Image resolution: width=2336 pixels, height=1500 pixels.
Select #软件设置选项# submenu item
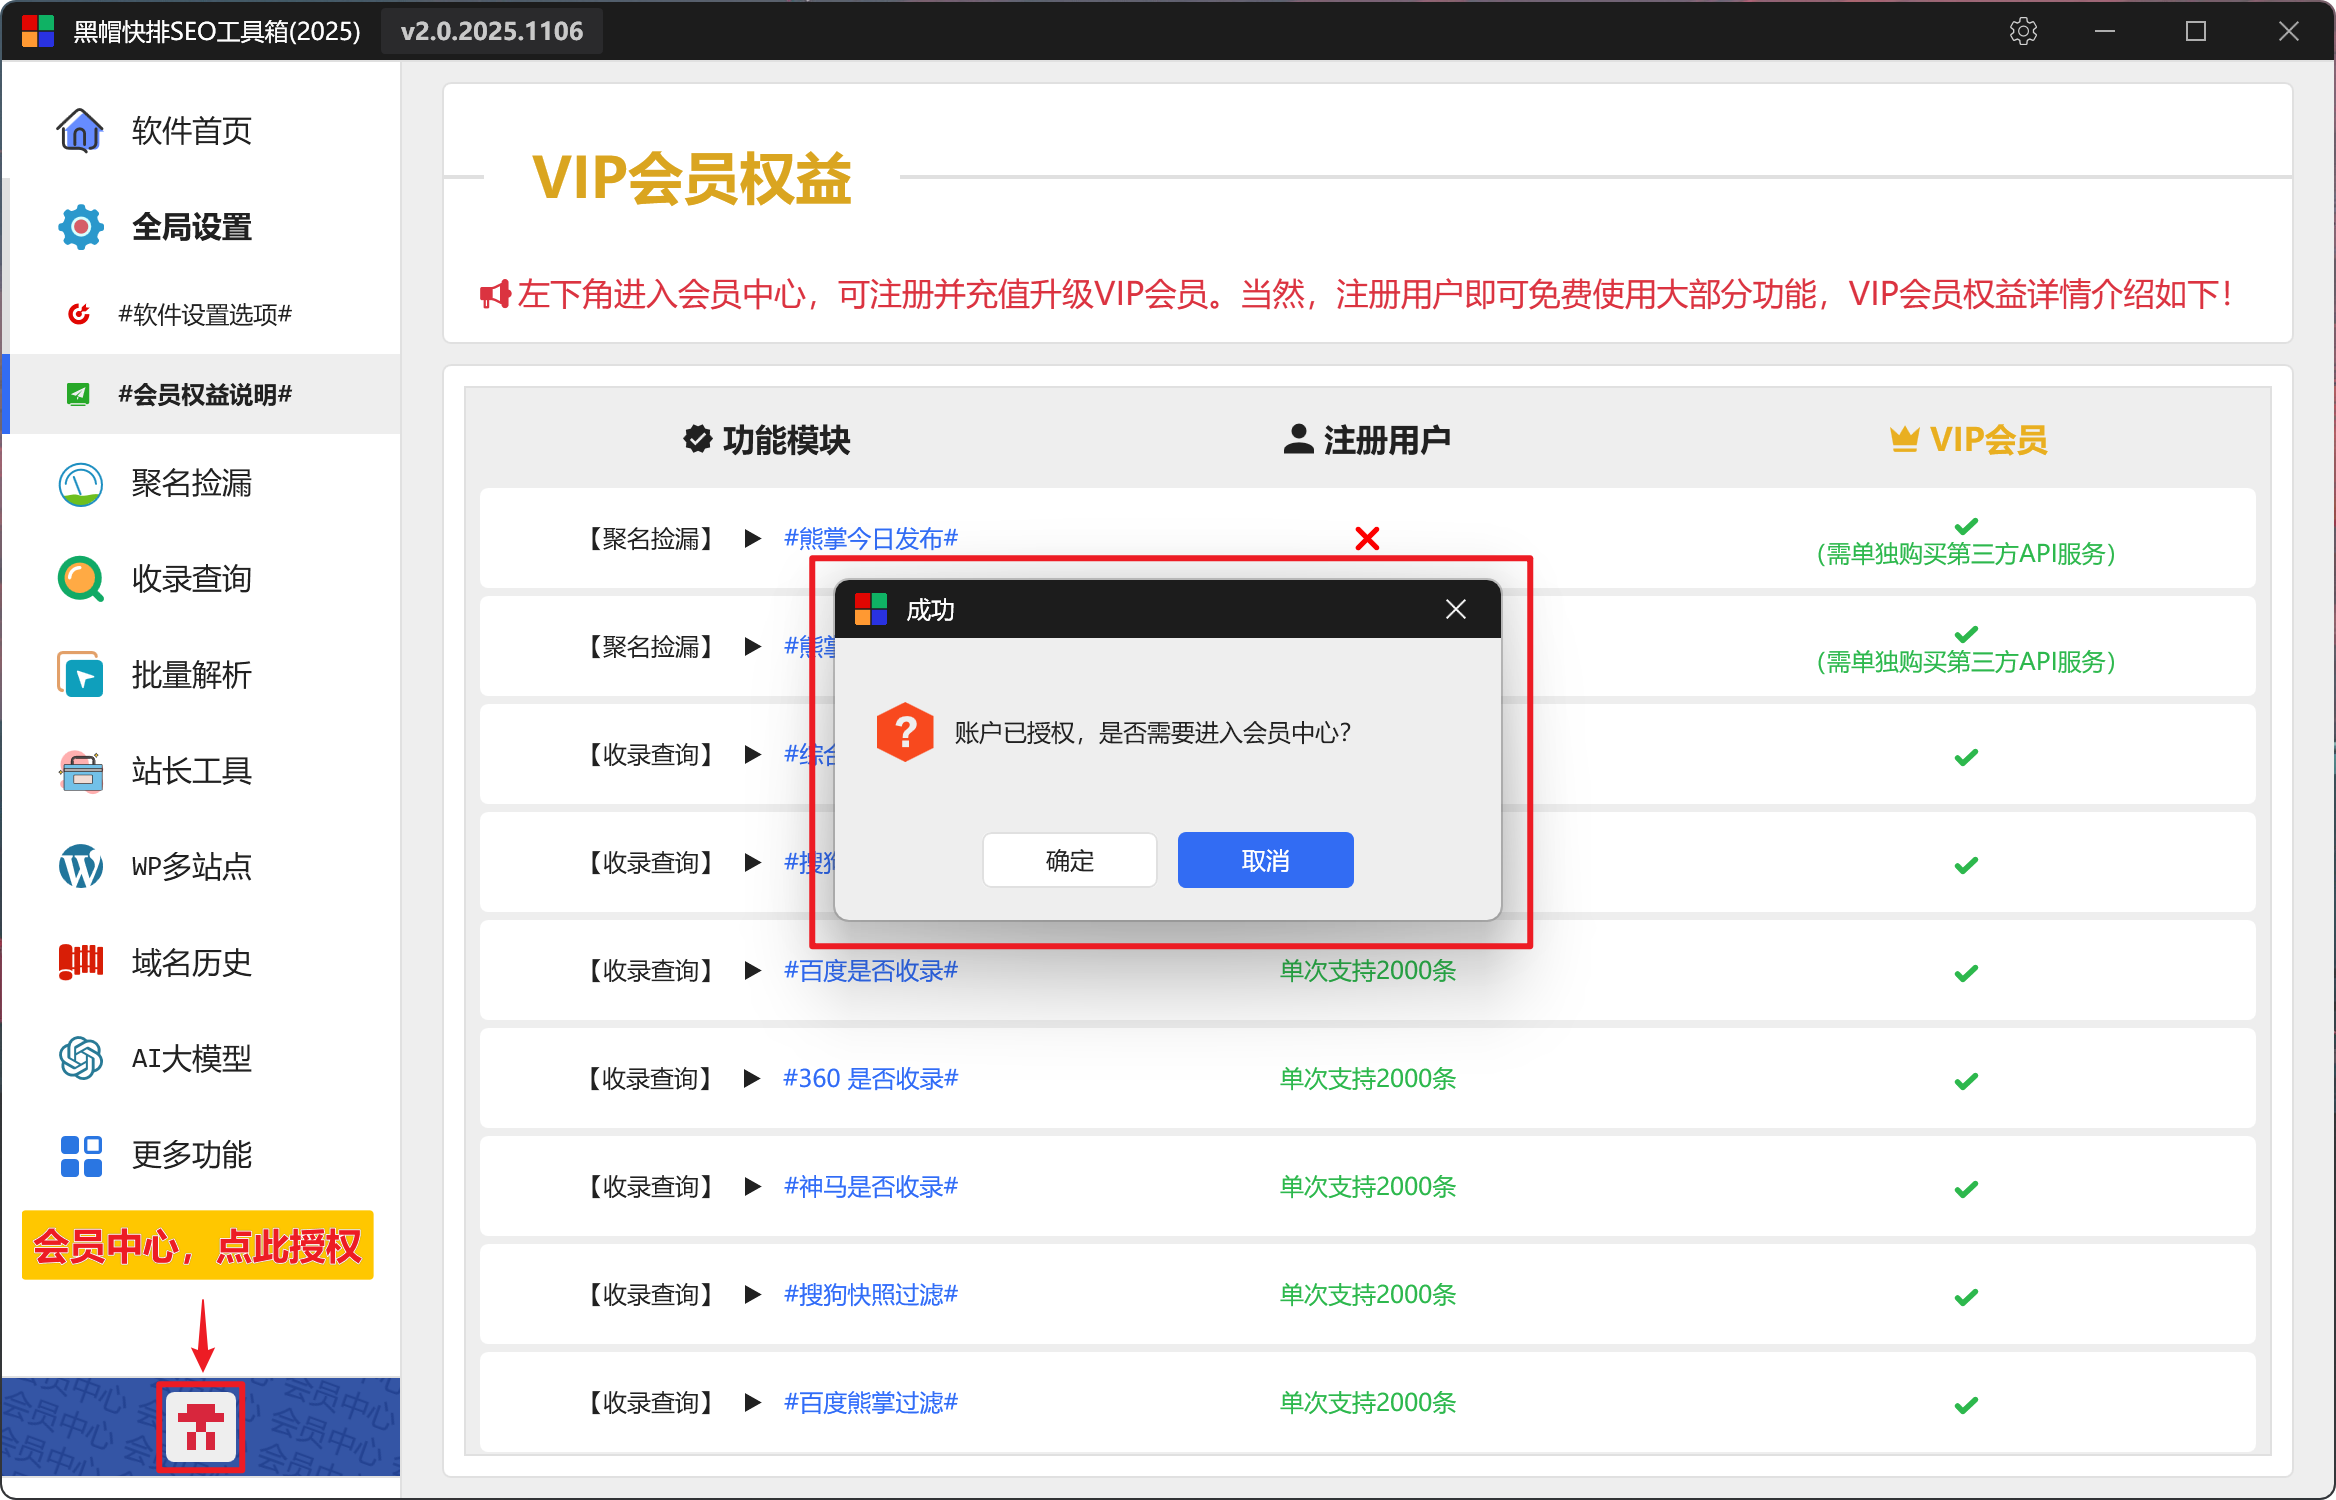[x=204, y=314]
